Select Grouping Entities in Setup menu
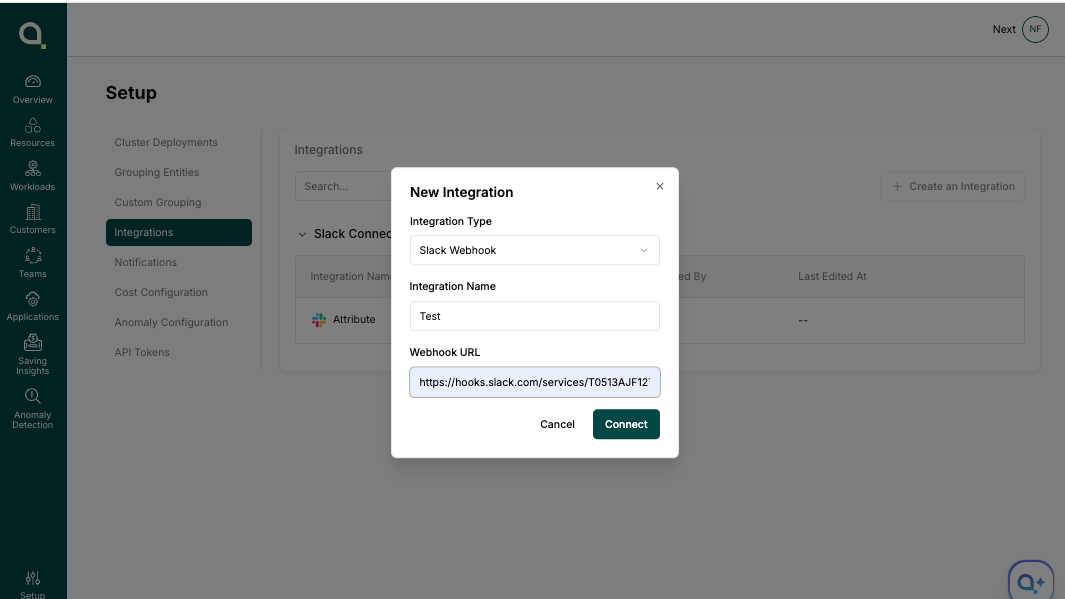This screenshot has width=1065, height=599. coord(157,173)
